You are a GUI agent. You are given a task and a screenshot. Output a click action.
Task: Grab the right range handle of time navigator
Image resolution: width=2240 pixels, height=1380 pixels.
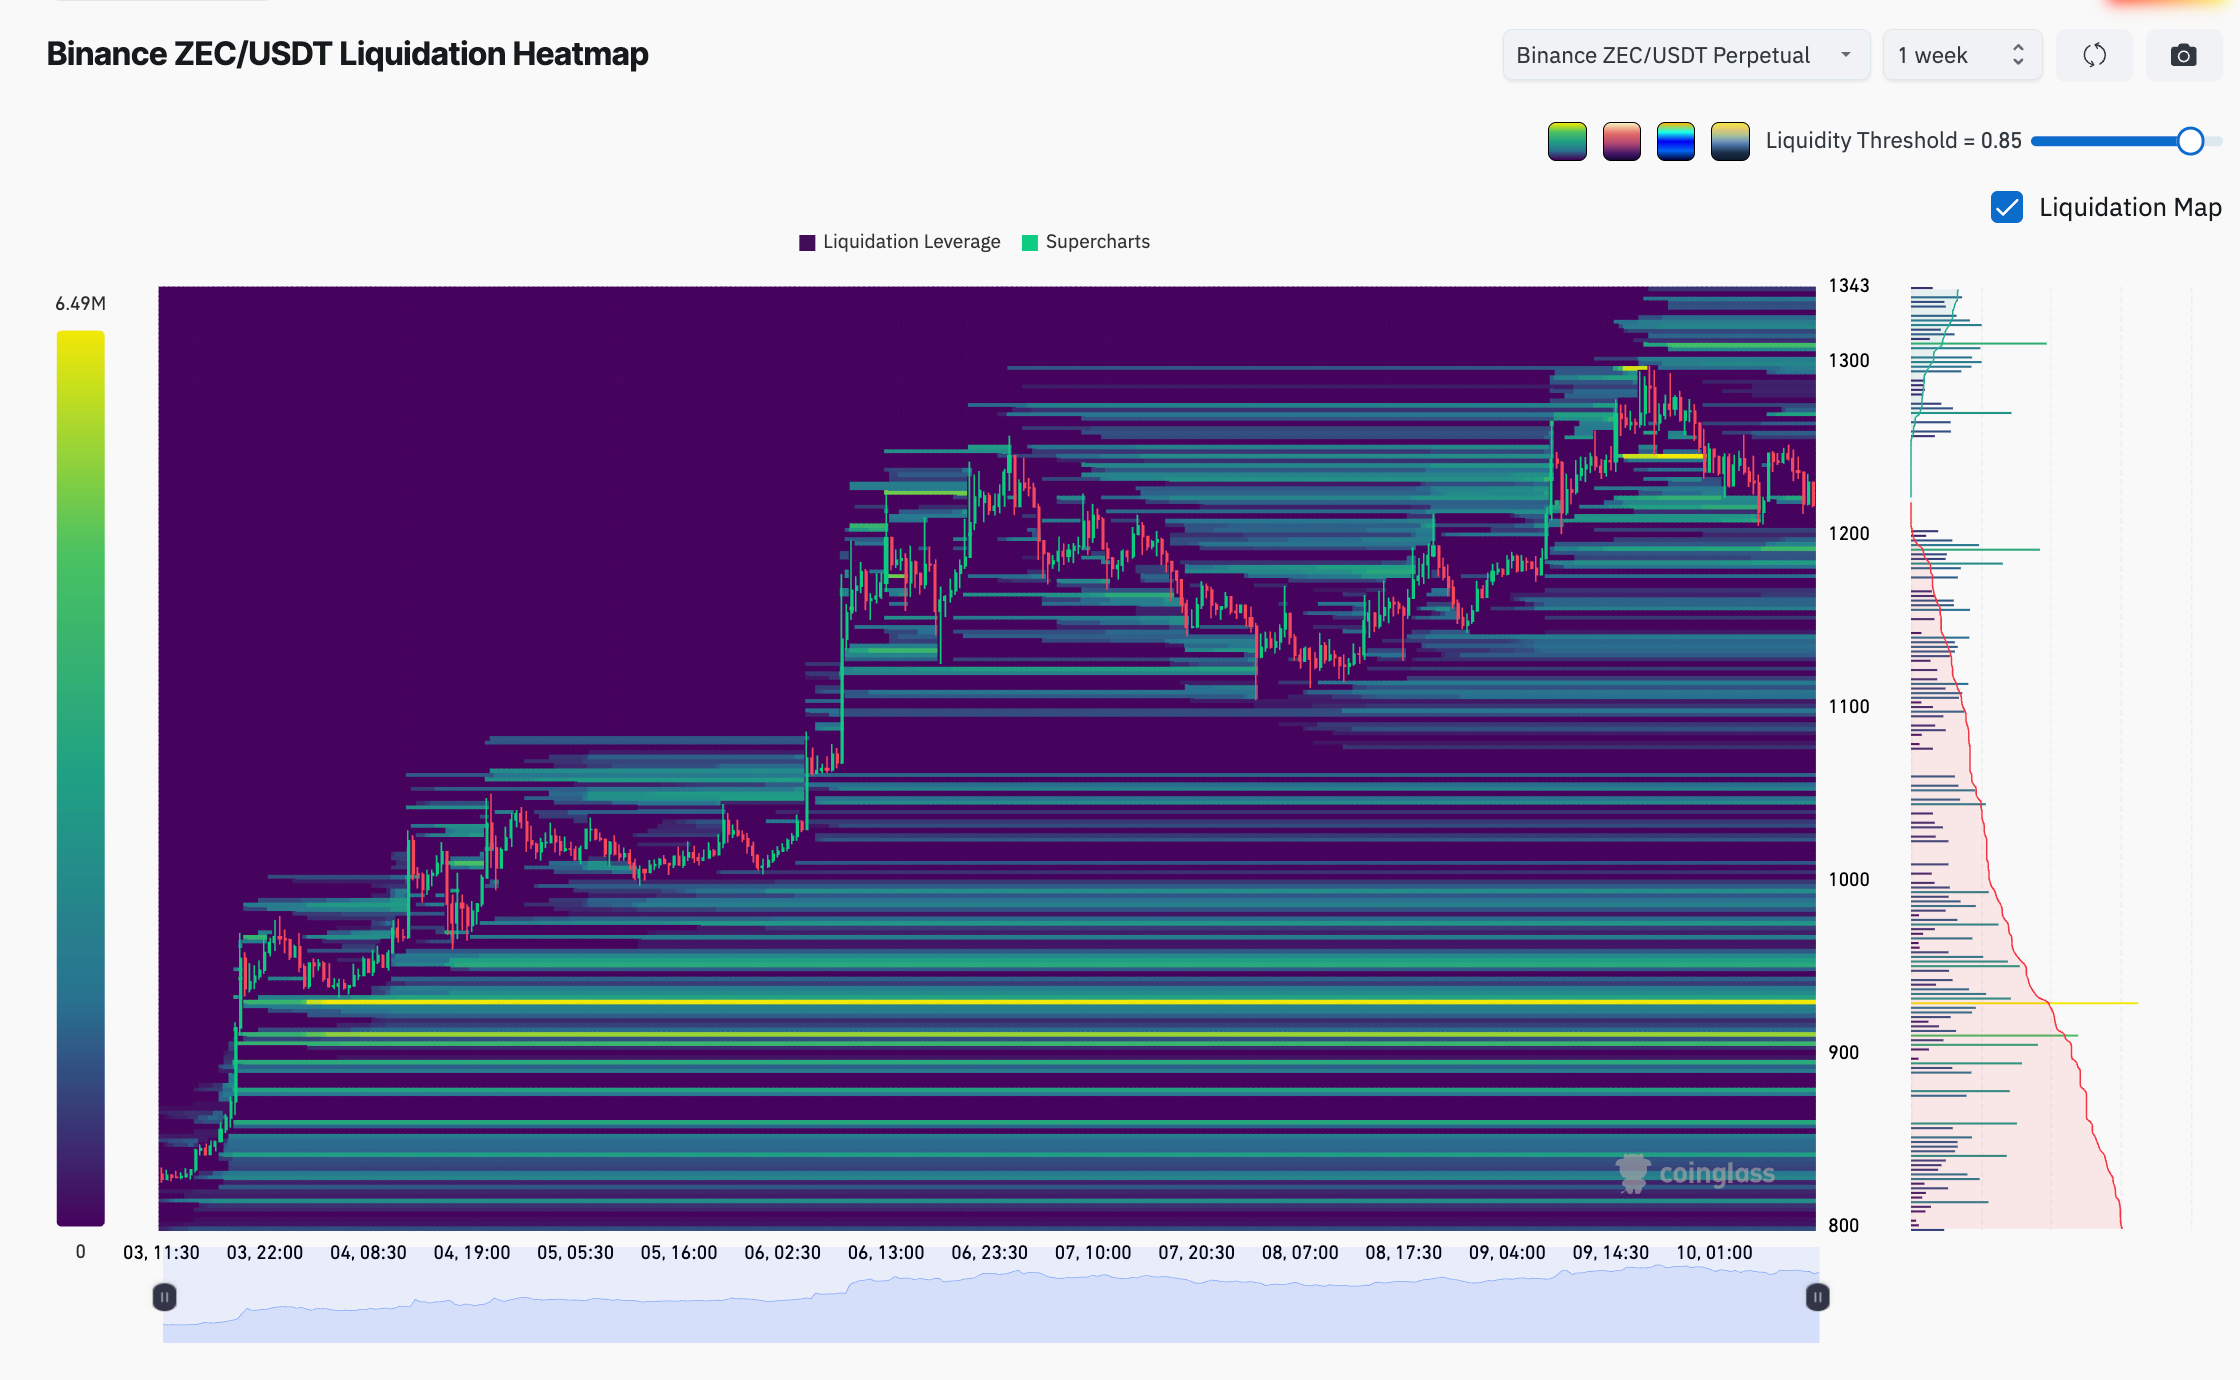(1817, 1297)
